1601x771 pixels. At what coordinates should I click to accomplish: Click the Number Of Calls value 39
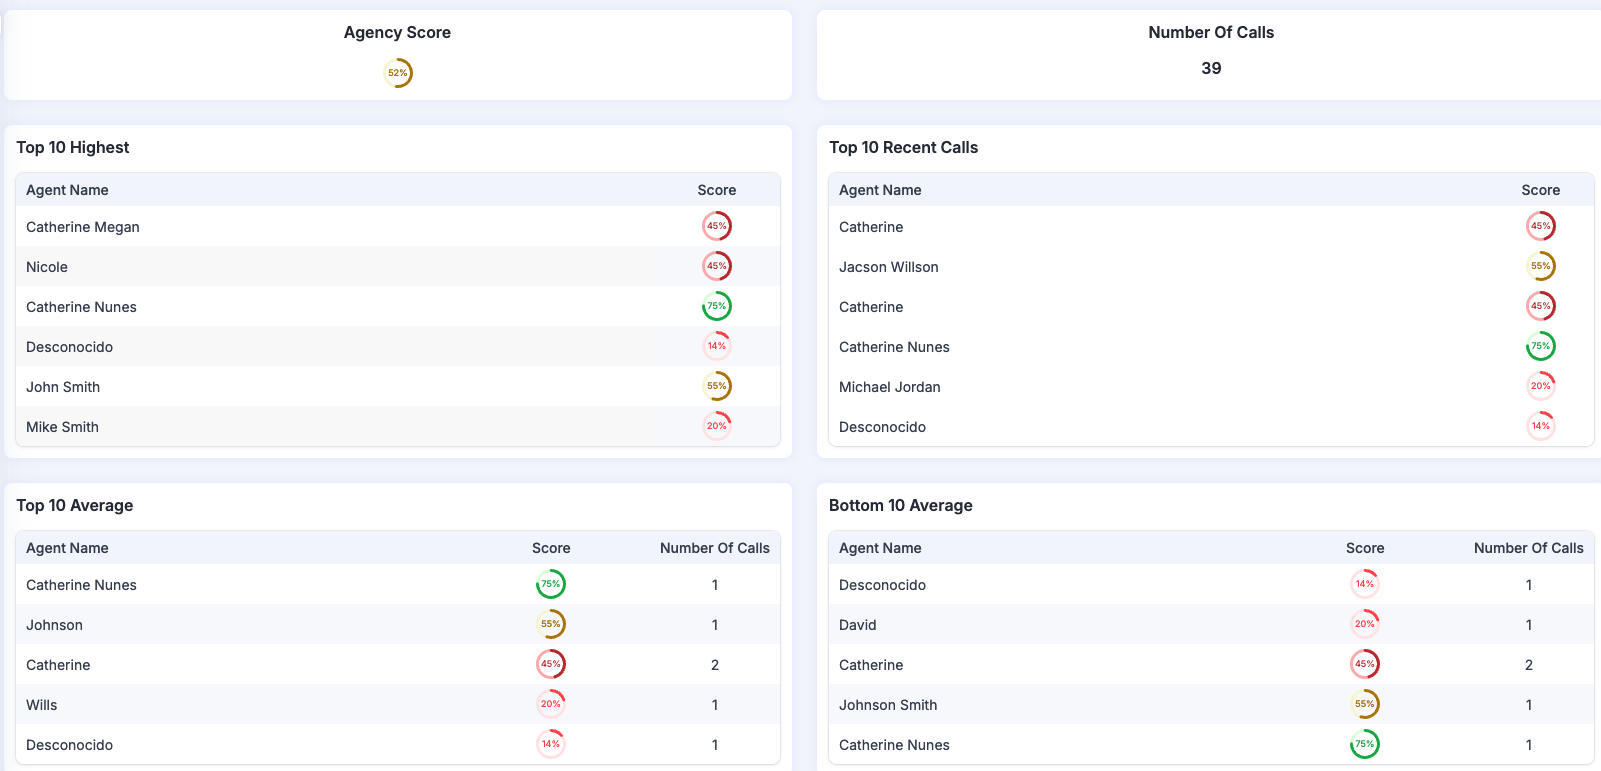[1211, 68]
